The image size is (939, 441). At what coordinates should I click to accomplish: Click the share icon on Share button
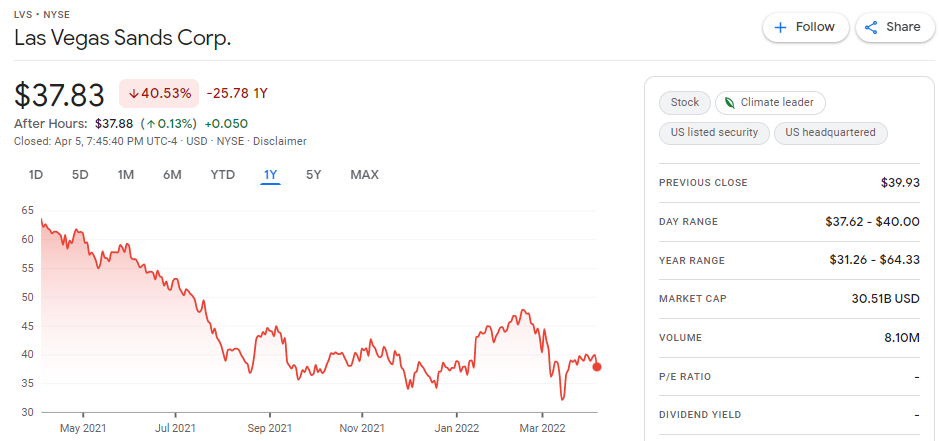coord(871,28)
